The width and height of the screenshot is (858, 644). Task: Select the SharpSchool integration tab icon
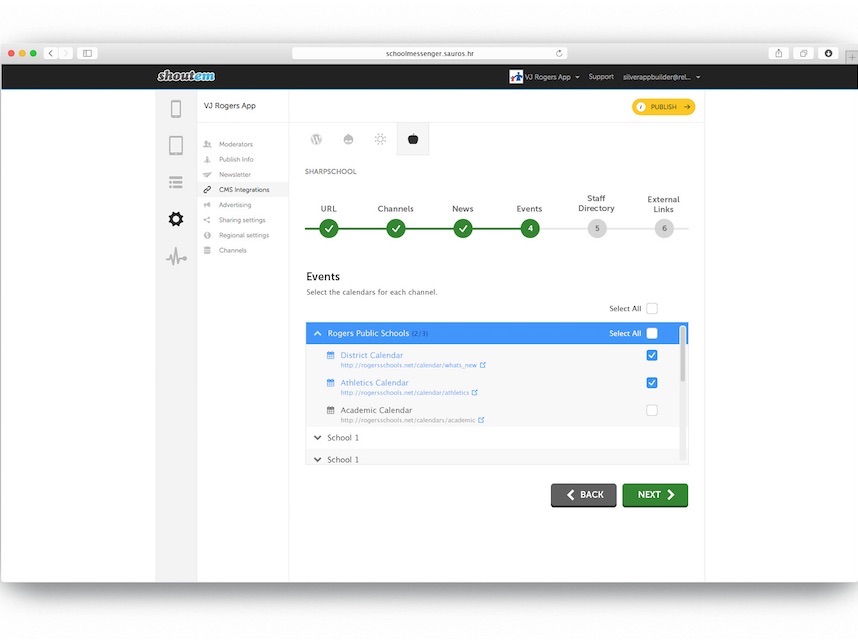413,140
